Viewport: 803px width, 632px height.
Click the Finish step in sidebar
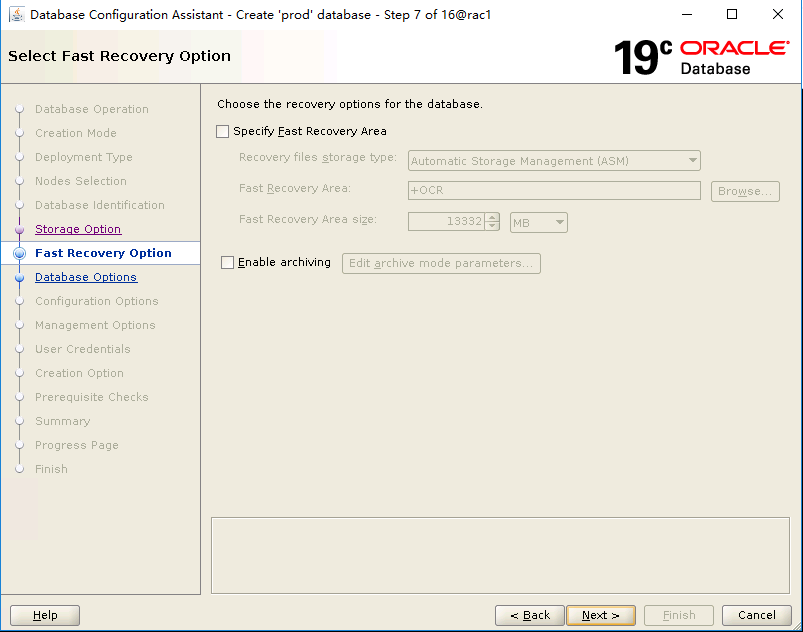tap(51, 469)
